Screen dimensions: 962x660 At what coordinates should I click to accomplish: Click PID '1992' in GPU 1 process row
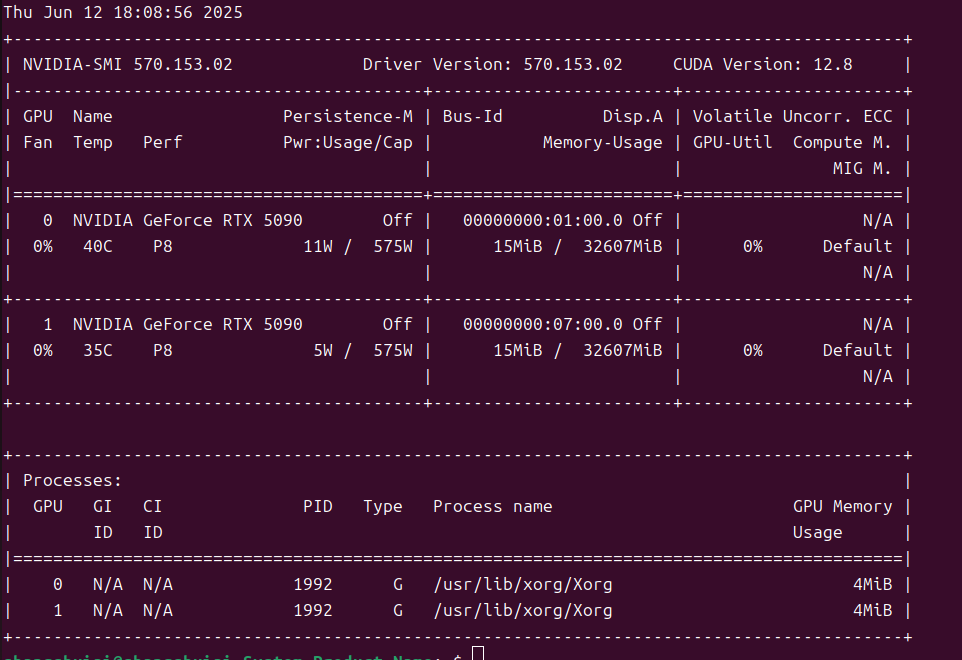click(313, 611)
